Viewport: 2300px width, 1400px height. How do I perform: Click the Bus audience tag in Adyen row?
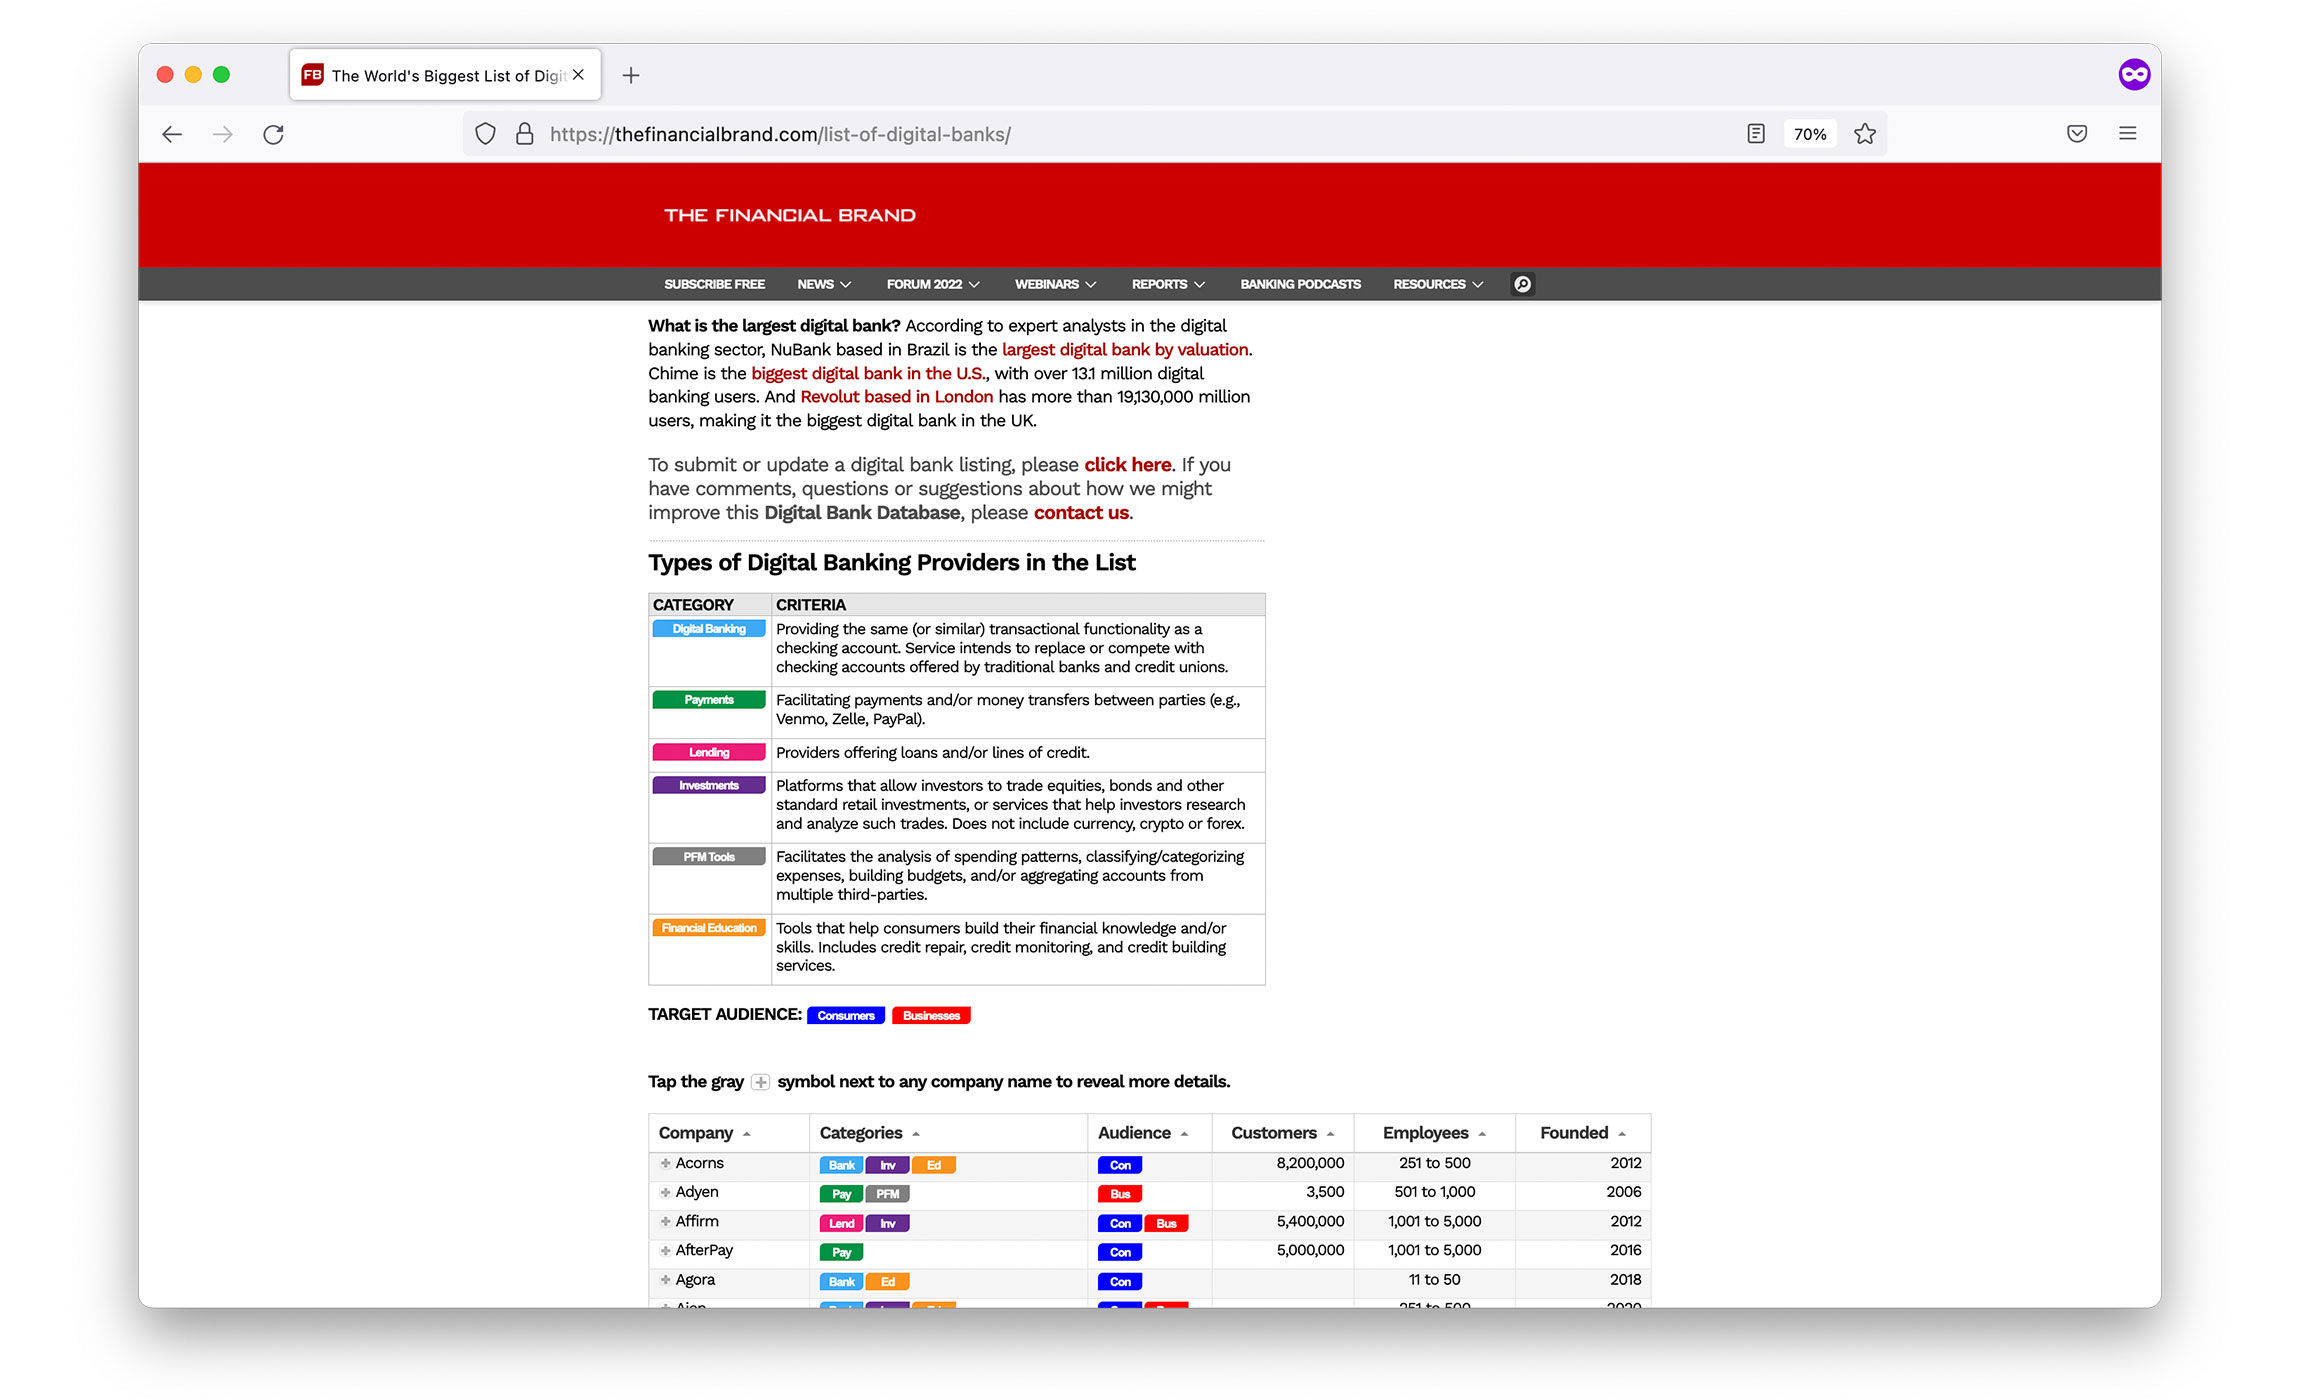(1120, 1194)
